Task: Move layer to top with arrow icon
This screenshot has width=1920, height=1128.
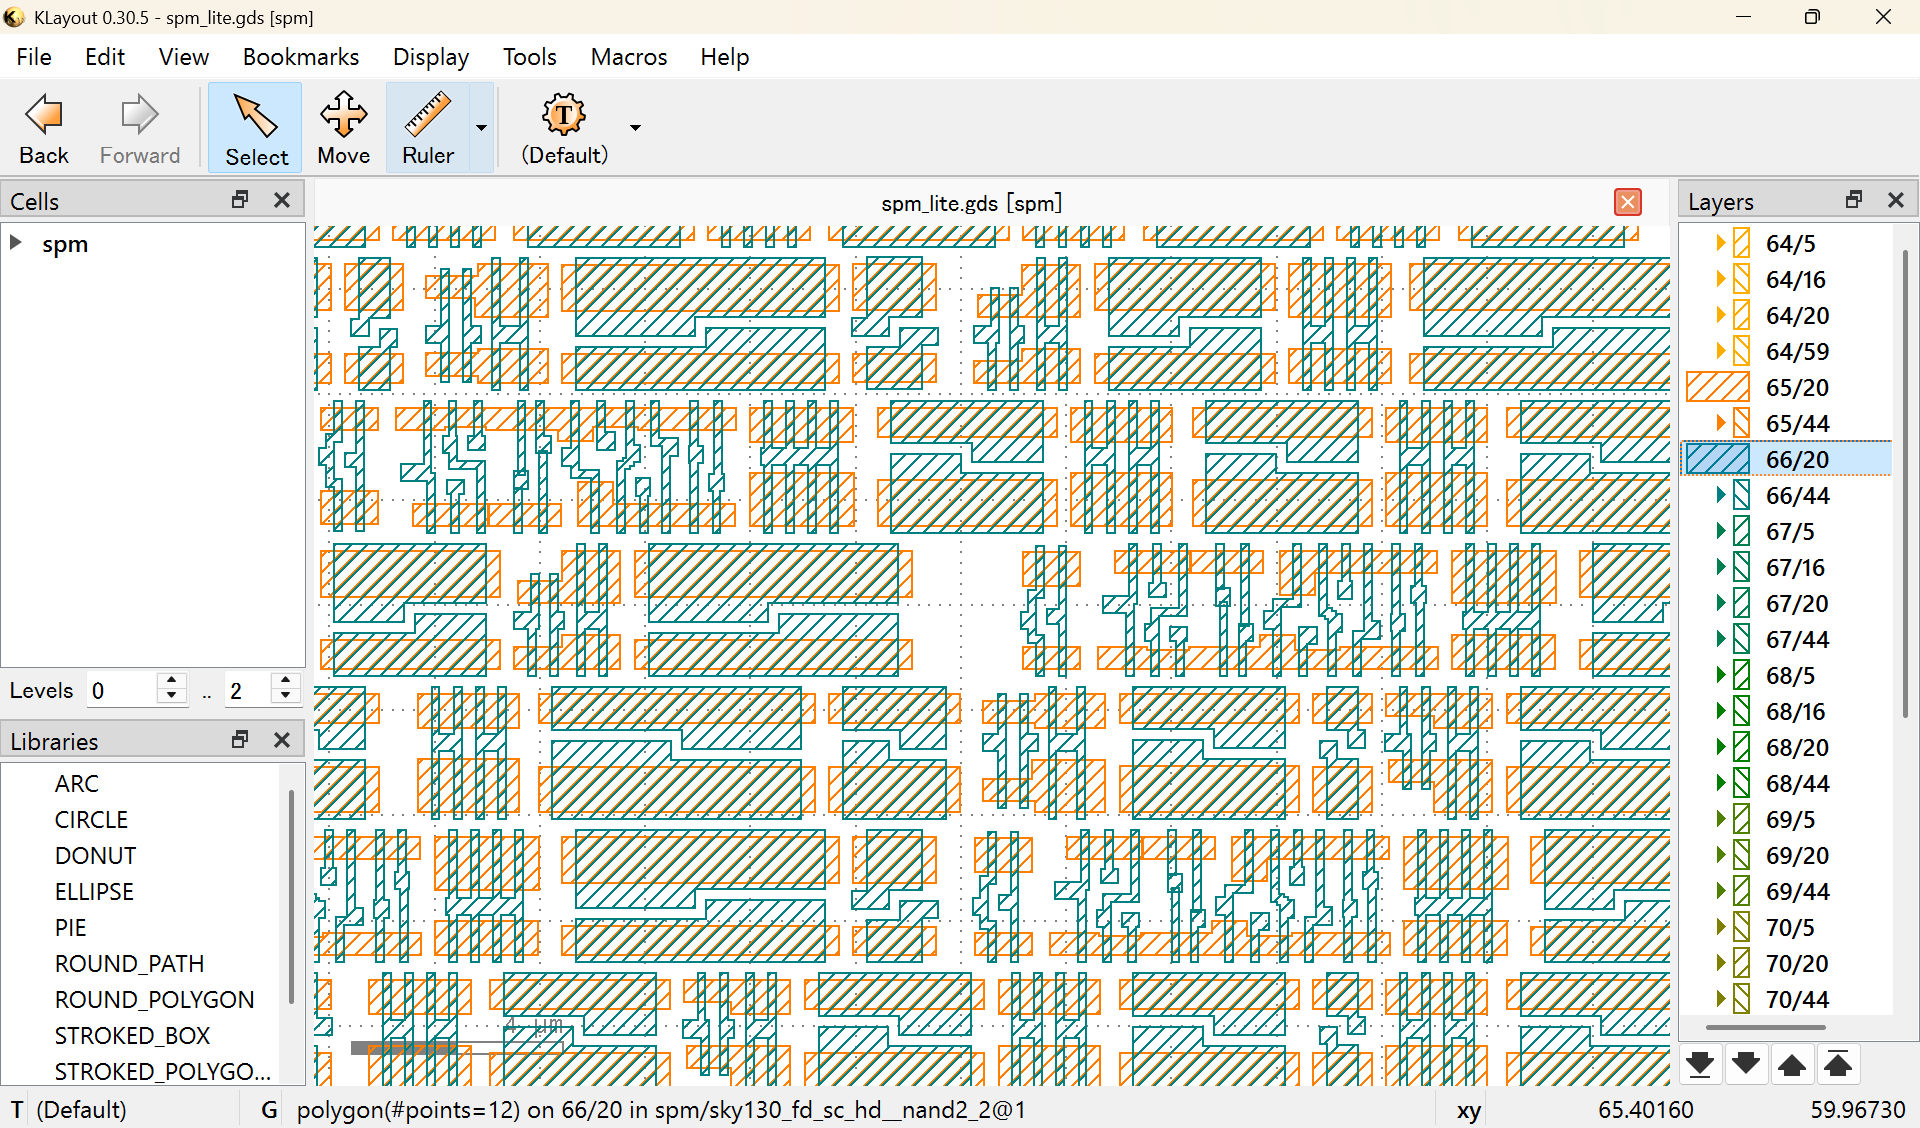Action: (x=1838, y=1064)
